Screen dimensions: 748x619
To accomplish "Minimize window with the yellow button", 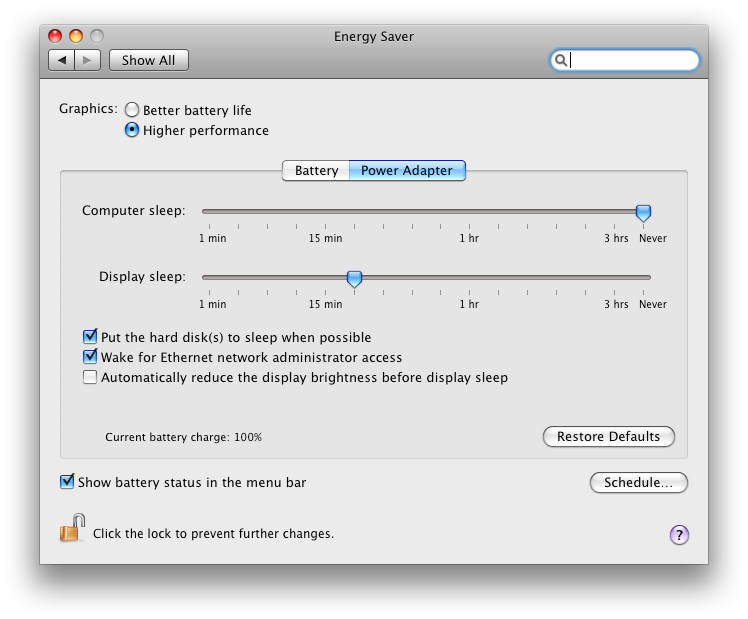I will pyautogui.click(x=76, y=36).
